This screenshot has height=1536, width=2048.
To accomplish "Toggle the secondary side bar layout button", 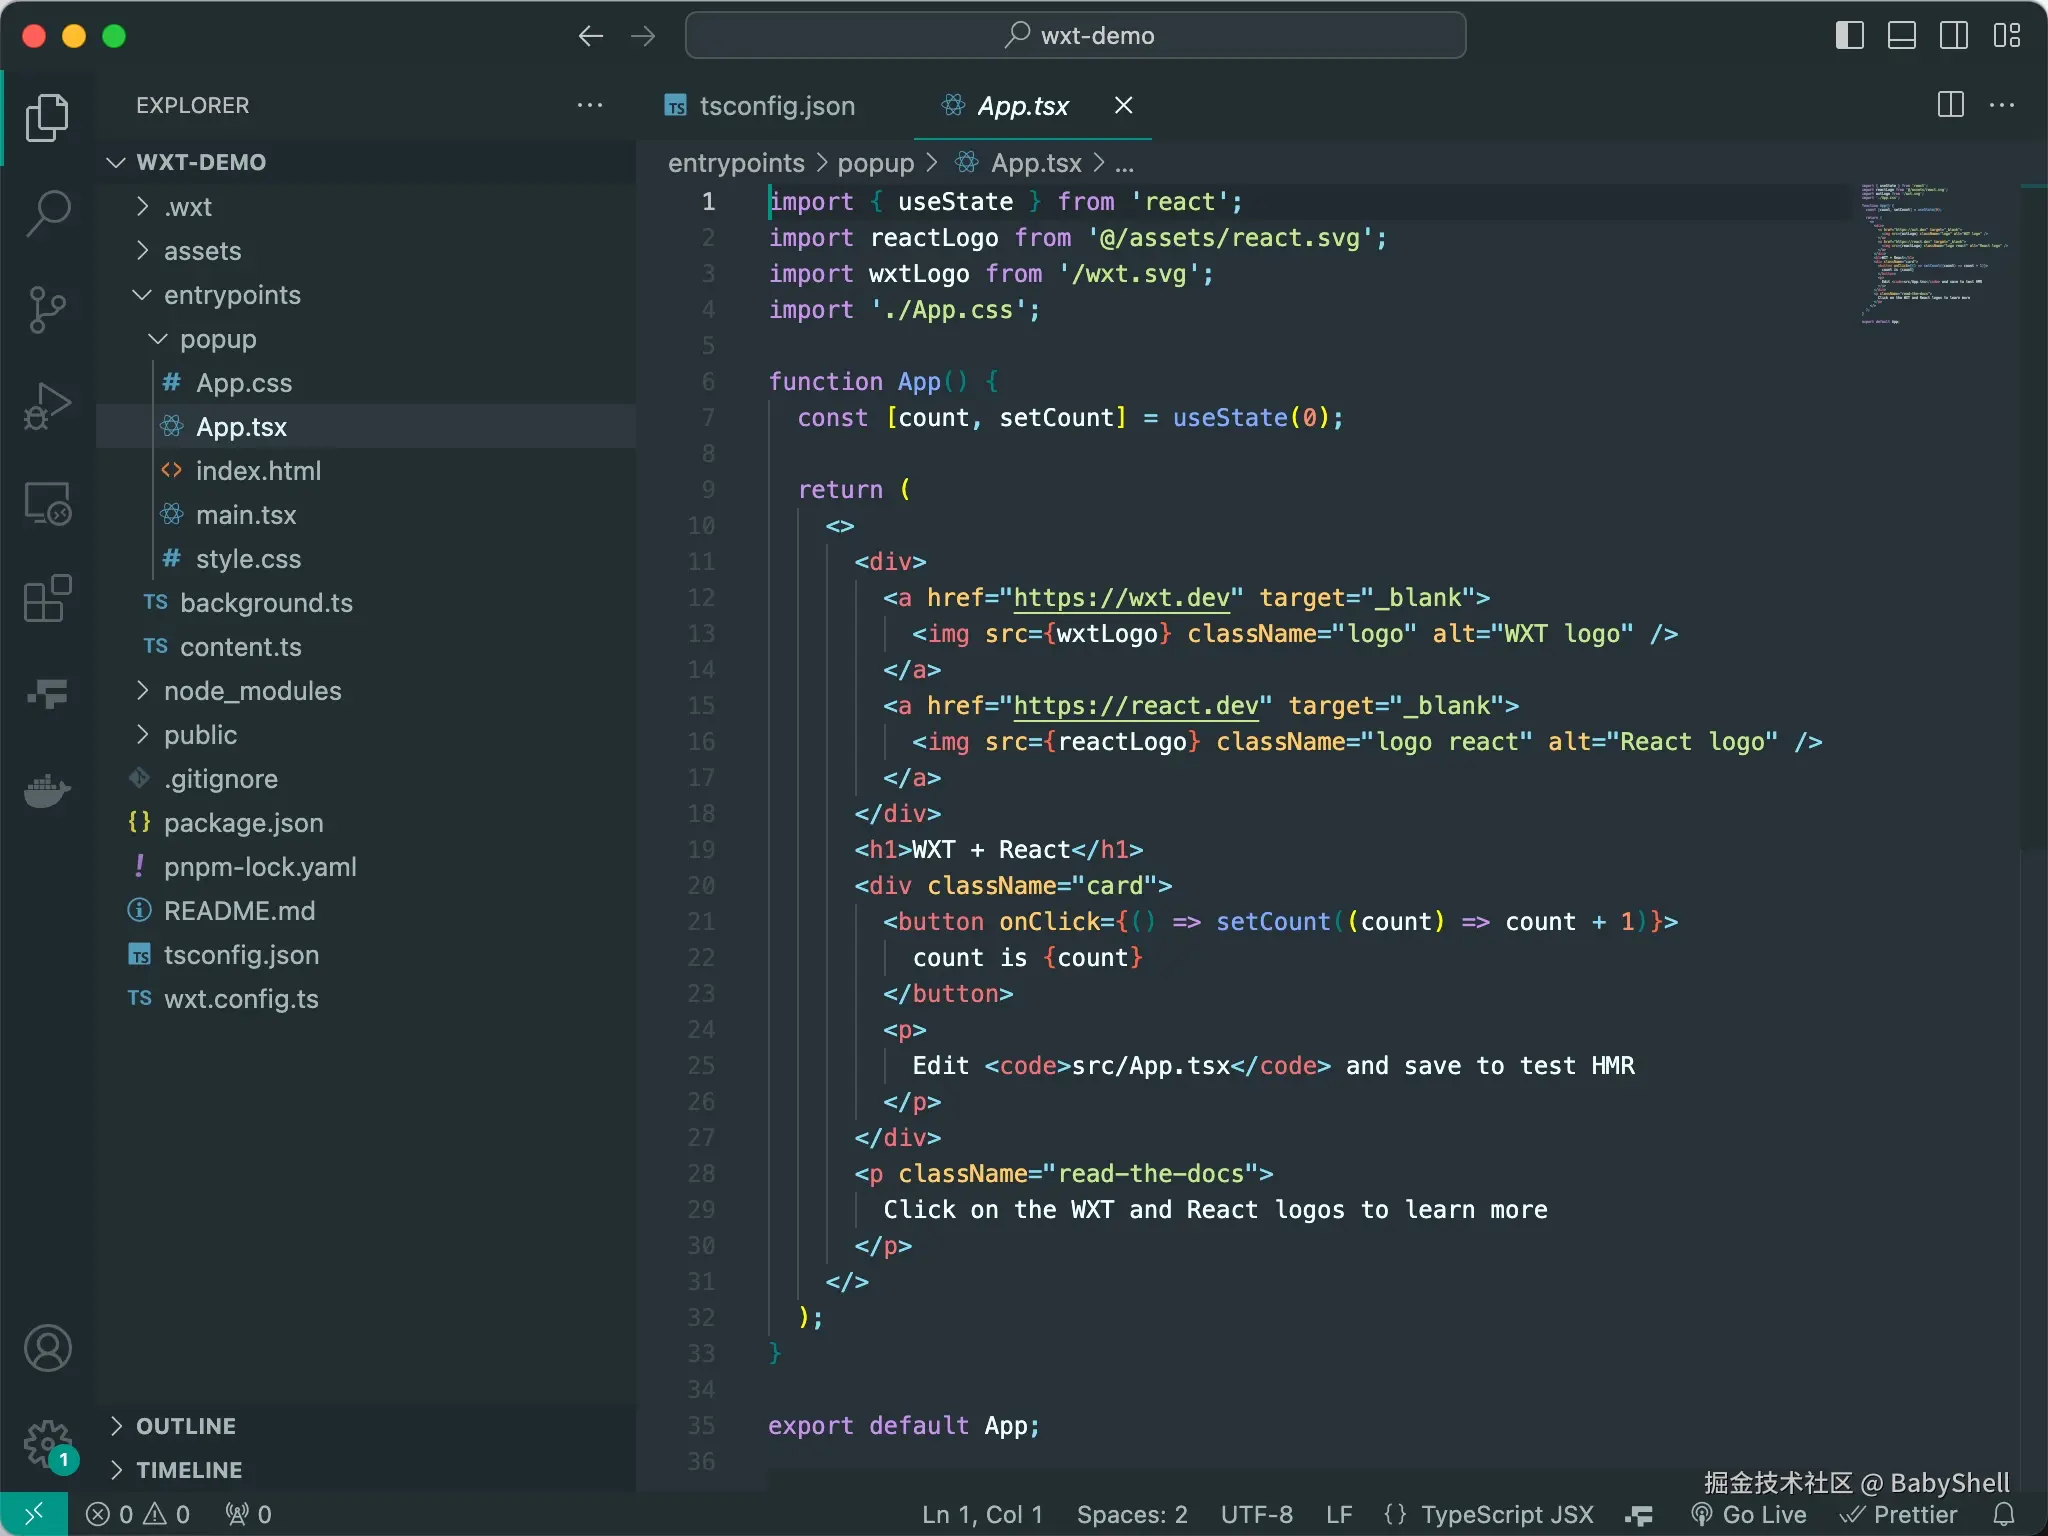I will coord(1953,36).
